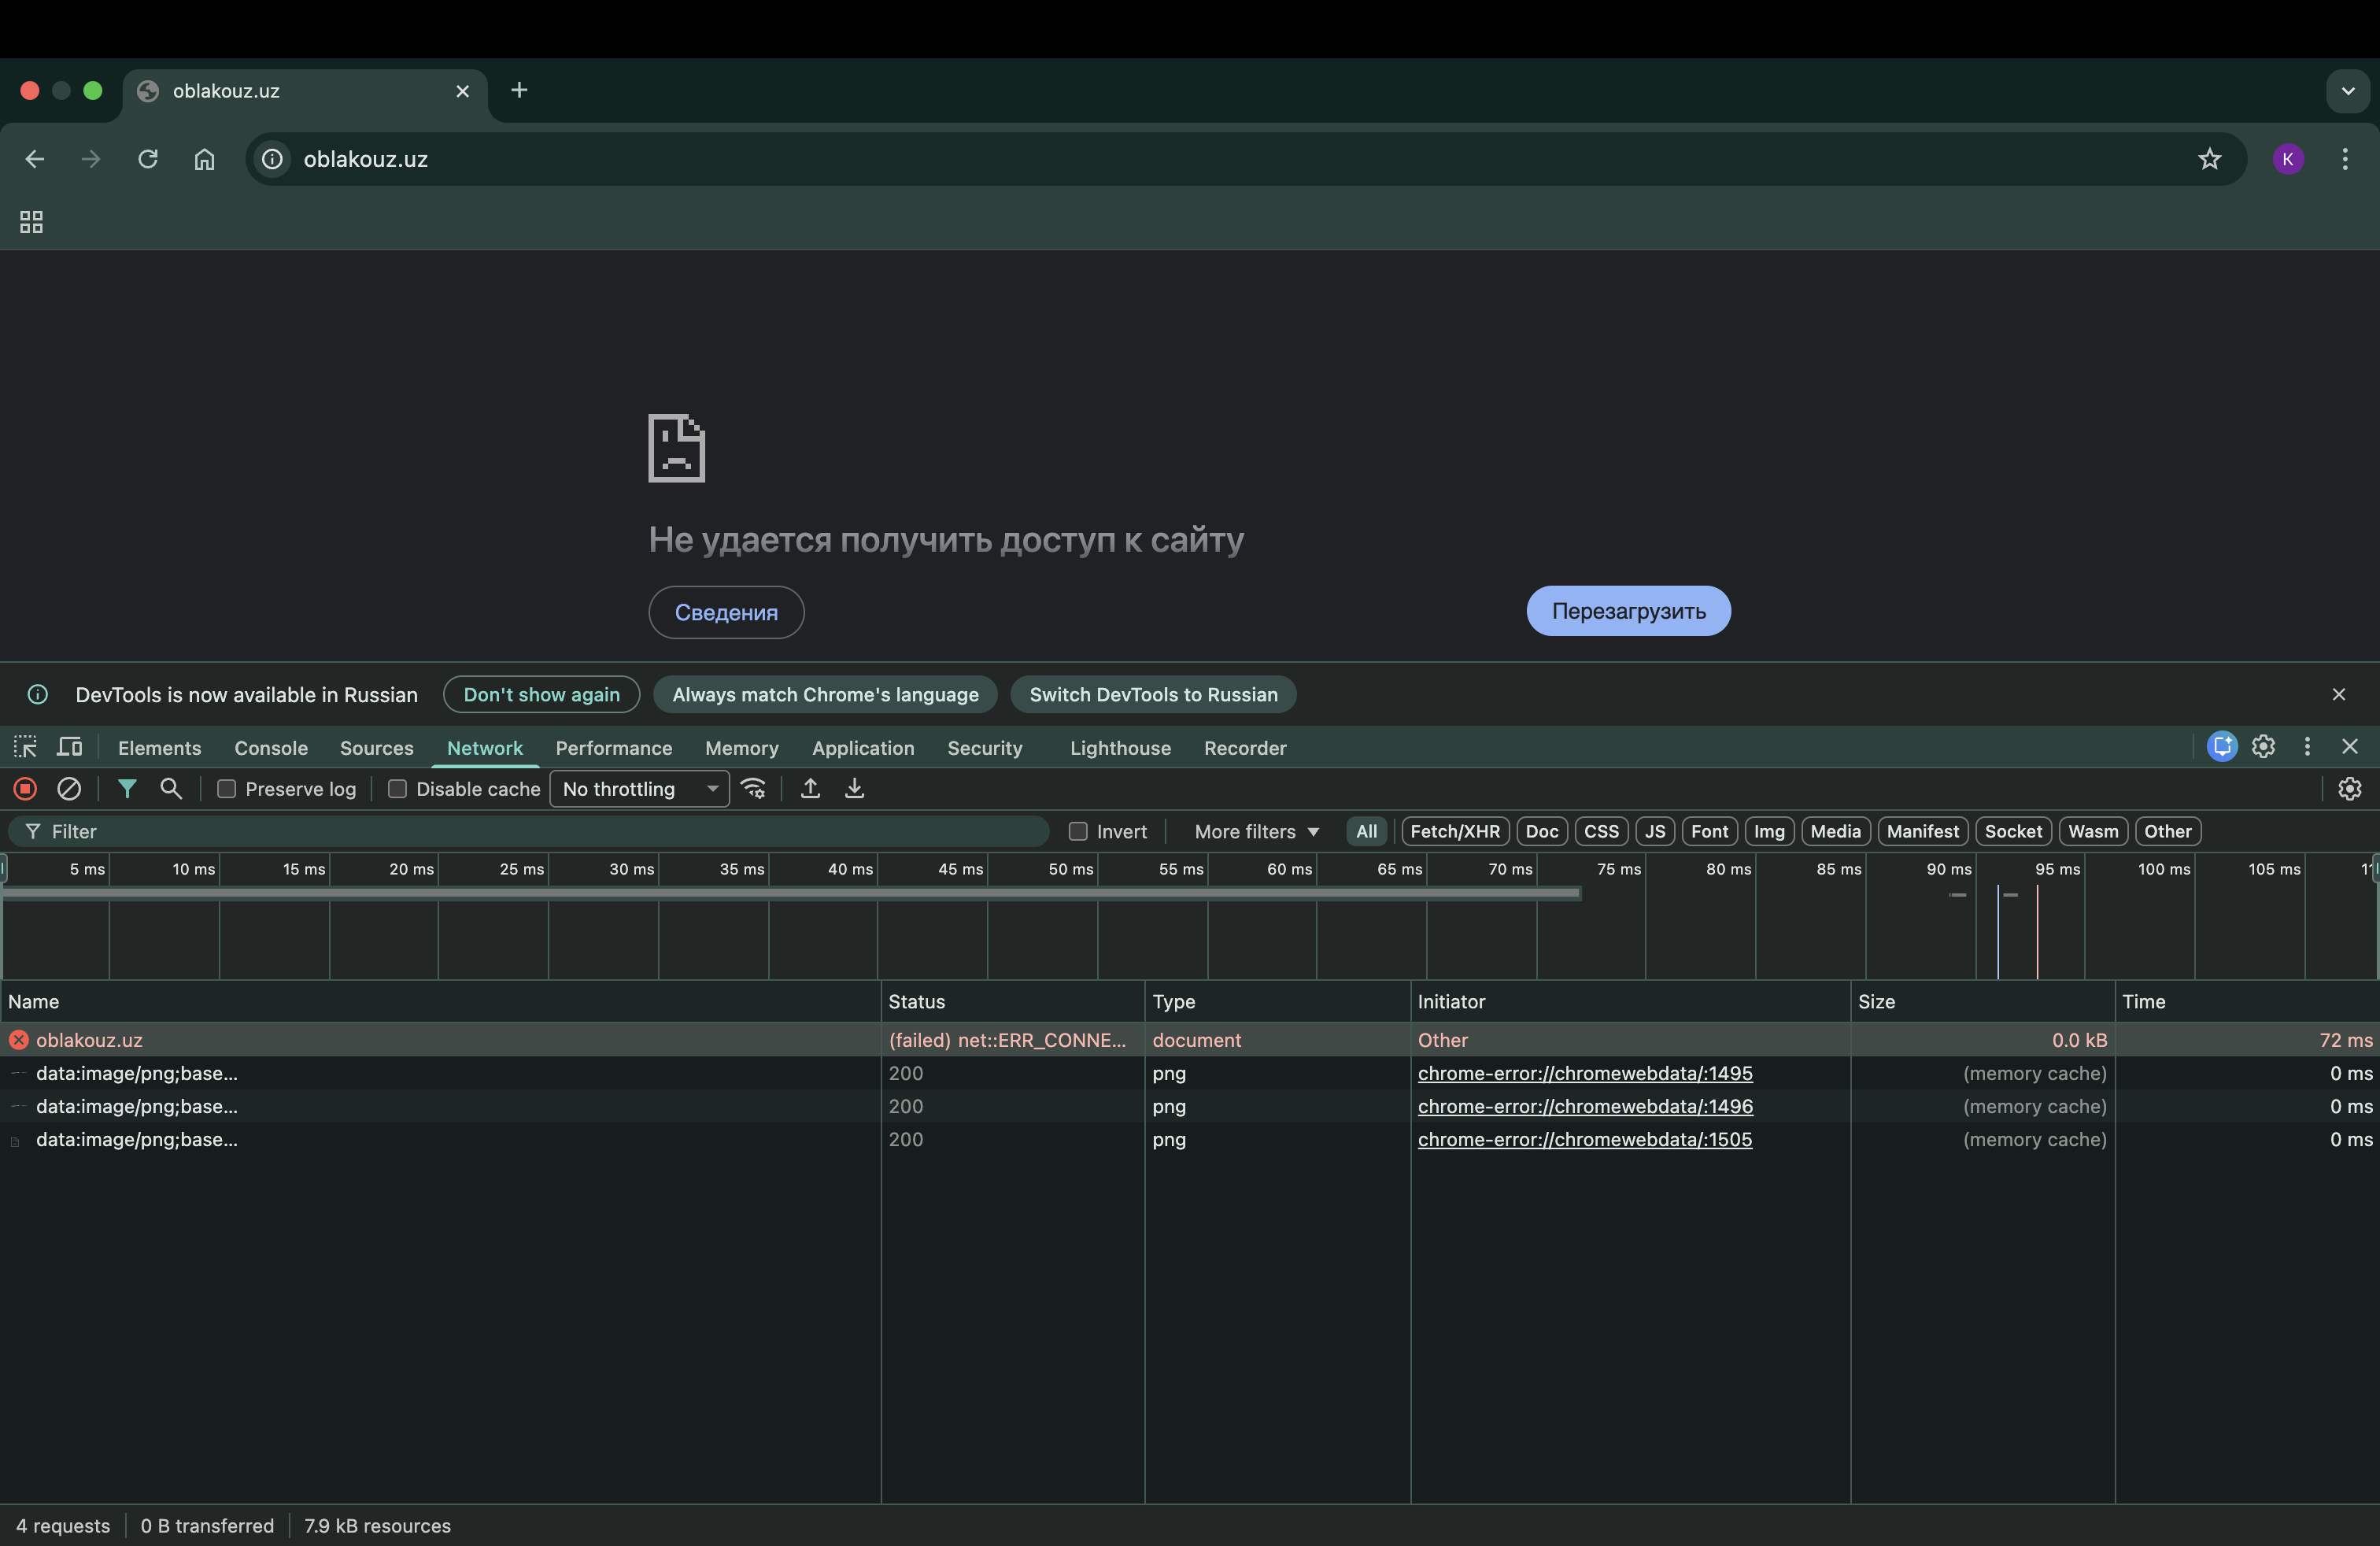
Task: Toggle the network filter funnel icon
Action: pyautogui.click(x=127, y=789)
